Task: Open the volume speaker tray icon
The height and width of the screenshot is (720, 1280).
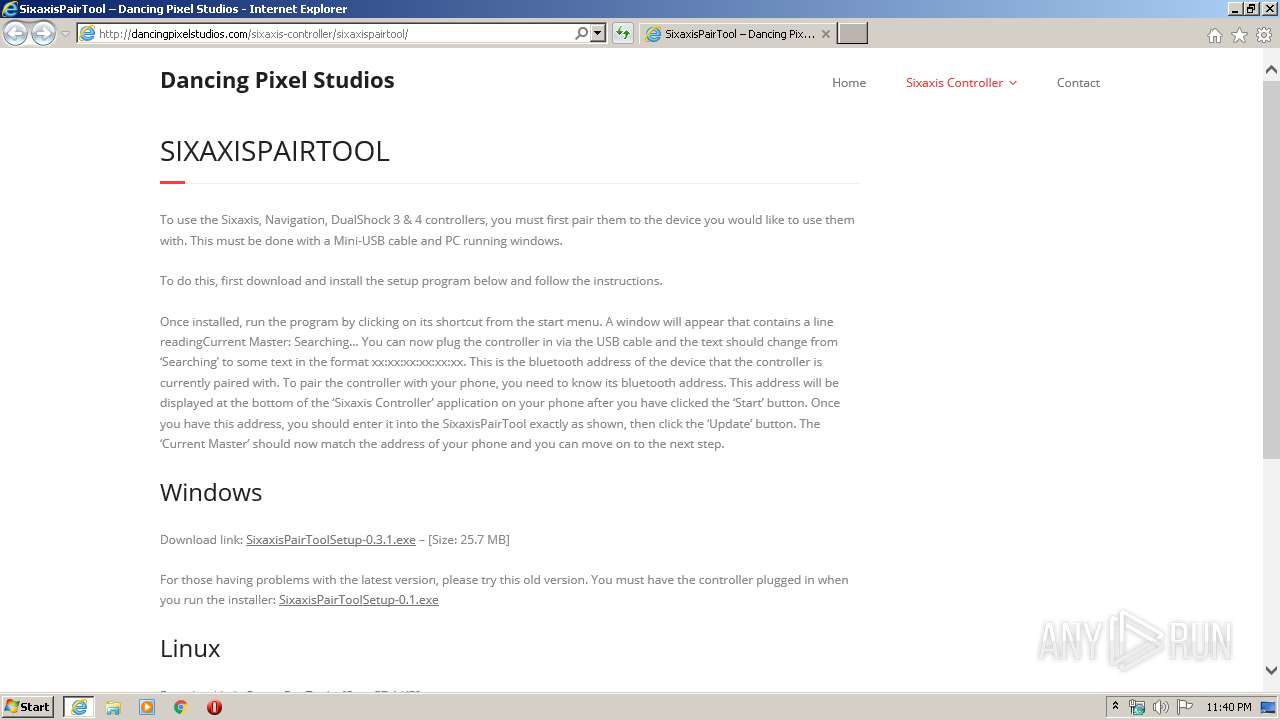Action: pos(1161,707)
